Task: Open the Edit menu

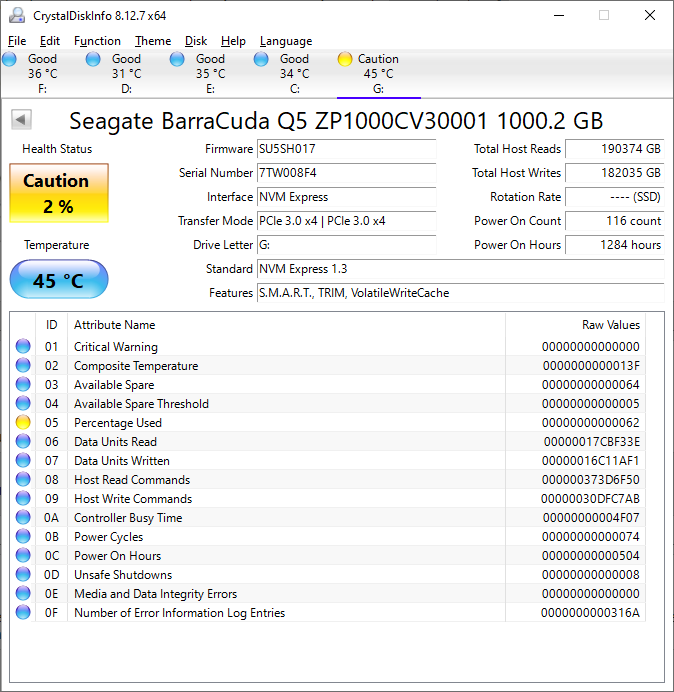Action: click(49, 41)
